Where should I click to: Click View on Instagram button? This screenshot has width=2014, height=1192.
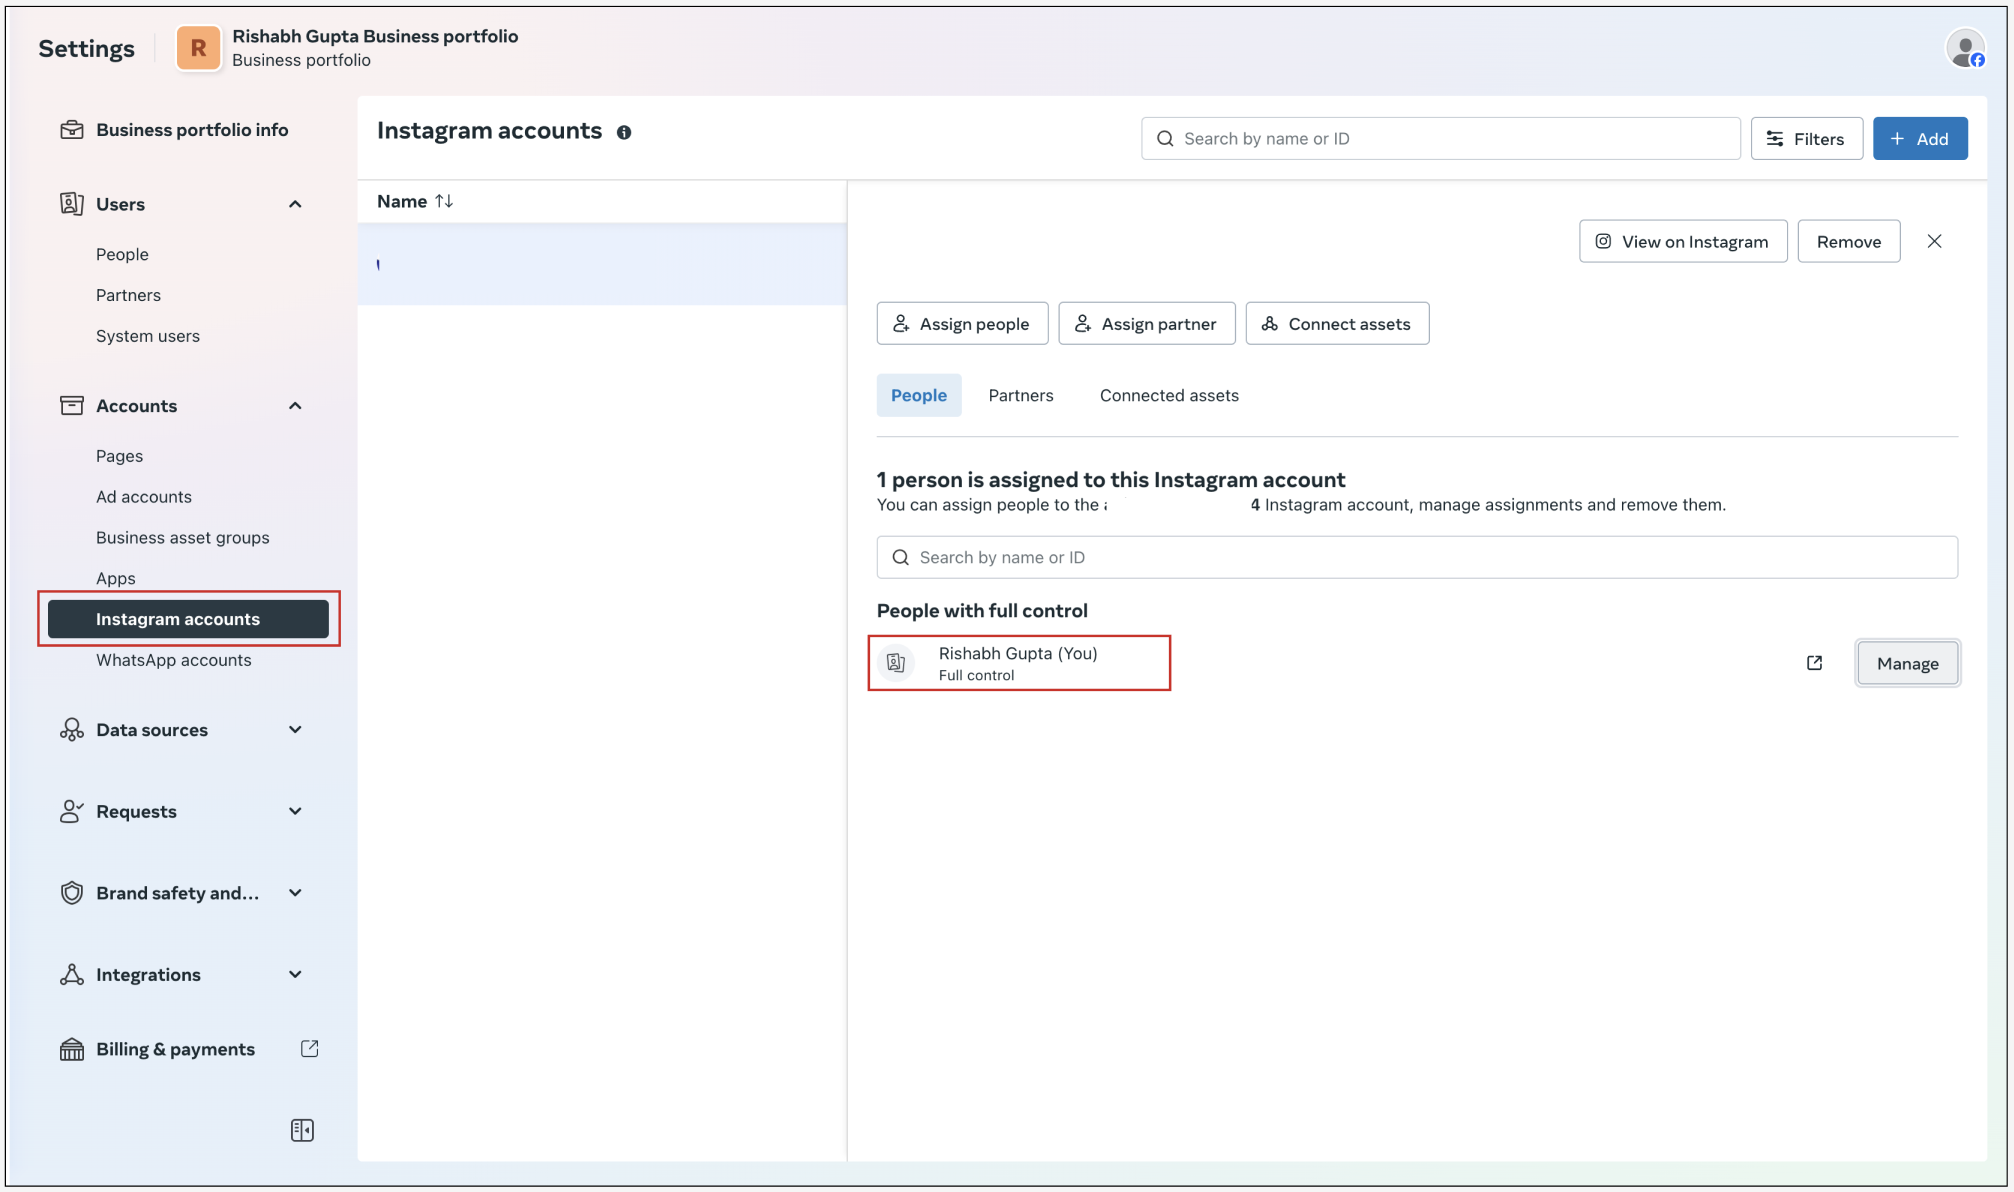pos(1682,241)
